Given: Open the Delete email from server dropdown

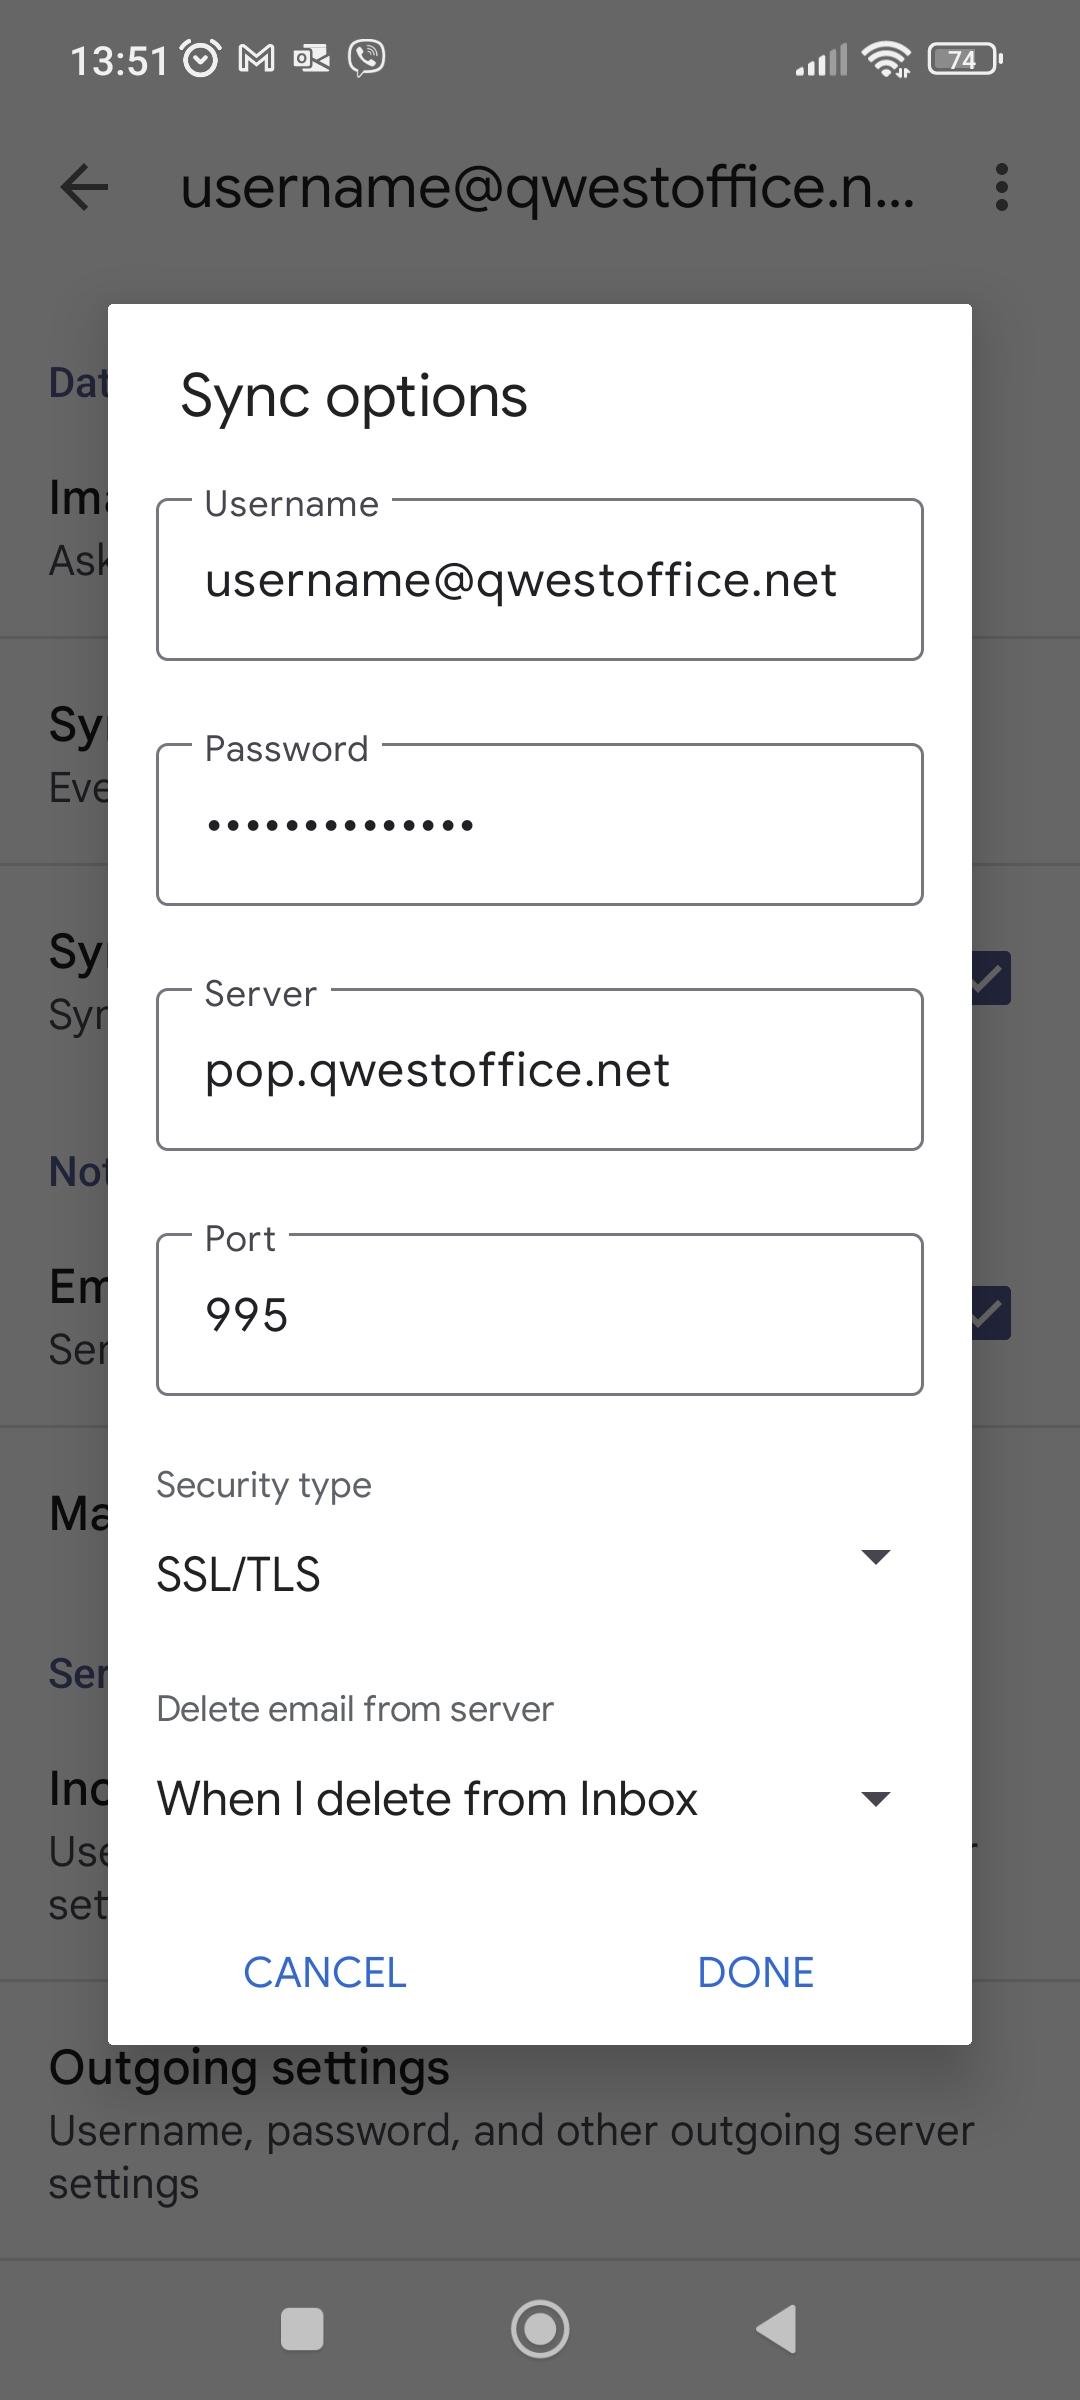Looking at the screenshot, I should (x=525, y=1799).
